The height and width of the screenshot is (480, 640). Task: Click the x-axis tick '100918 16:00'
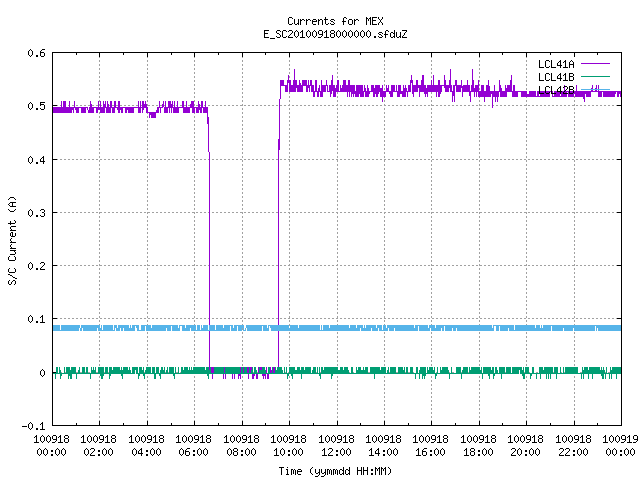coord(431,446)
